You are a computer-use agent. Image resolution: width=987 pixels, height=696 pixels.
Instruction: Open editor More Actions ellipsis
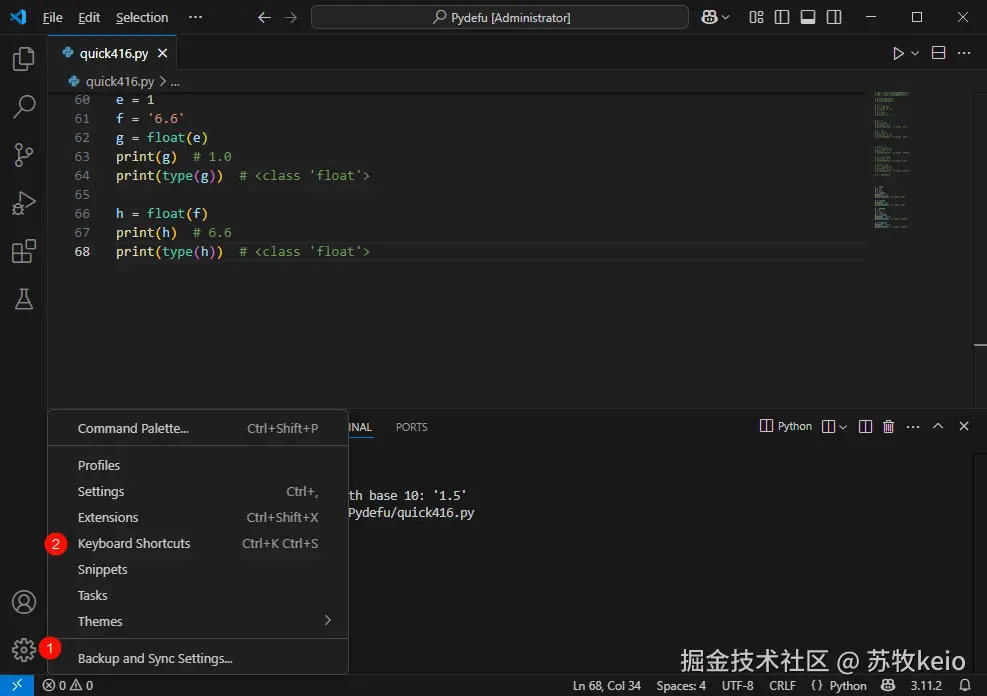click(x=964, y=53)
